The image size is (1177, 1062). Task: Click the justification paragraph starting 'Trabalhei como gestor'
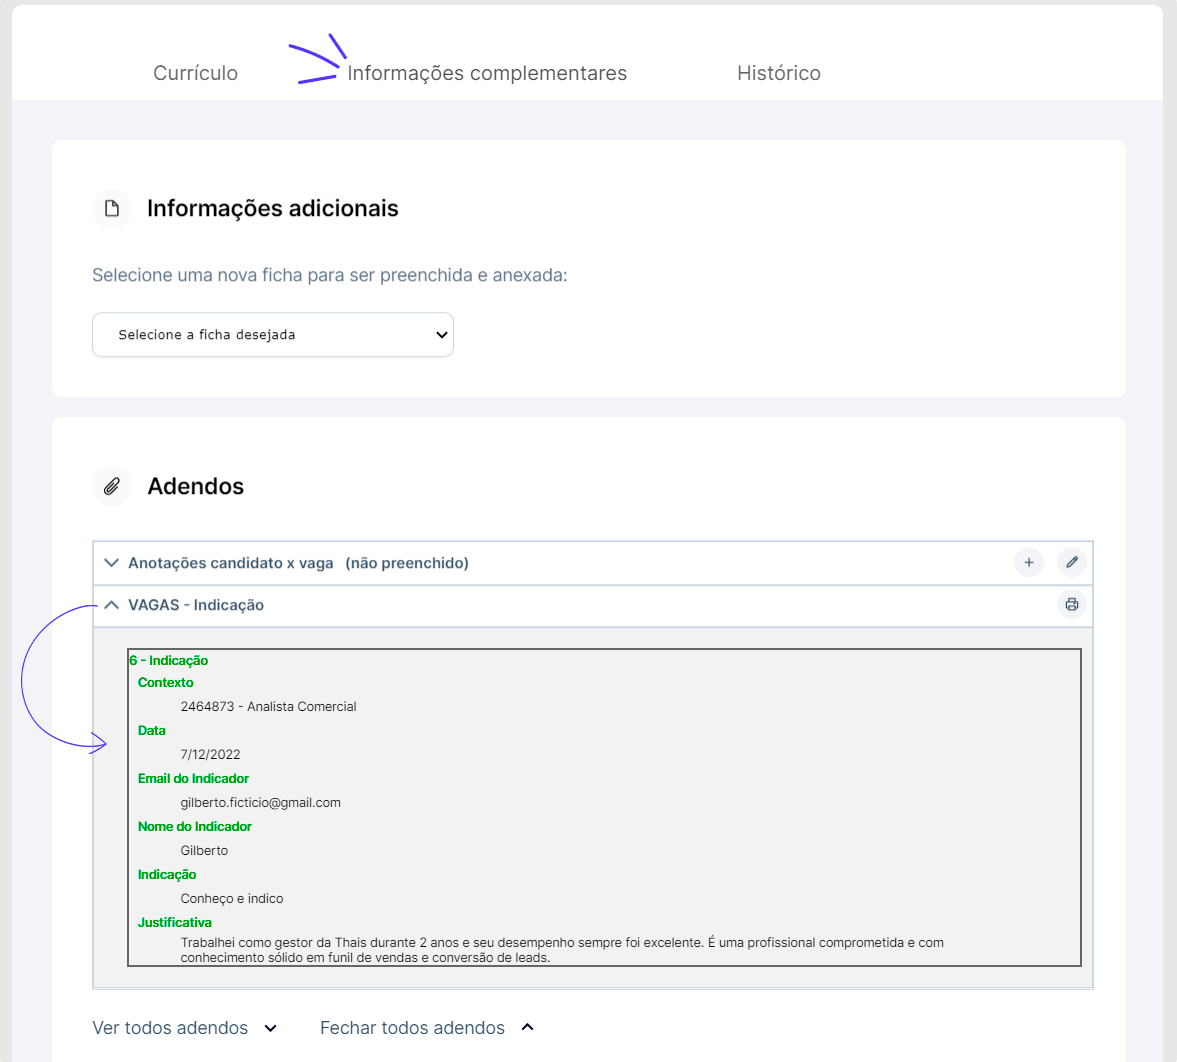click(x=561, y=949)
